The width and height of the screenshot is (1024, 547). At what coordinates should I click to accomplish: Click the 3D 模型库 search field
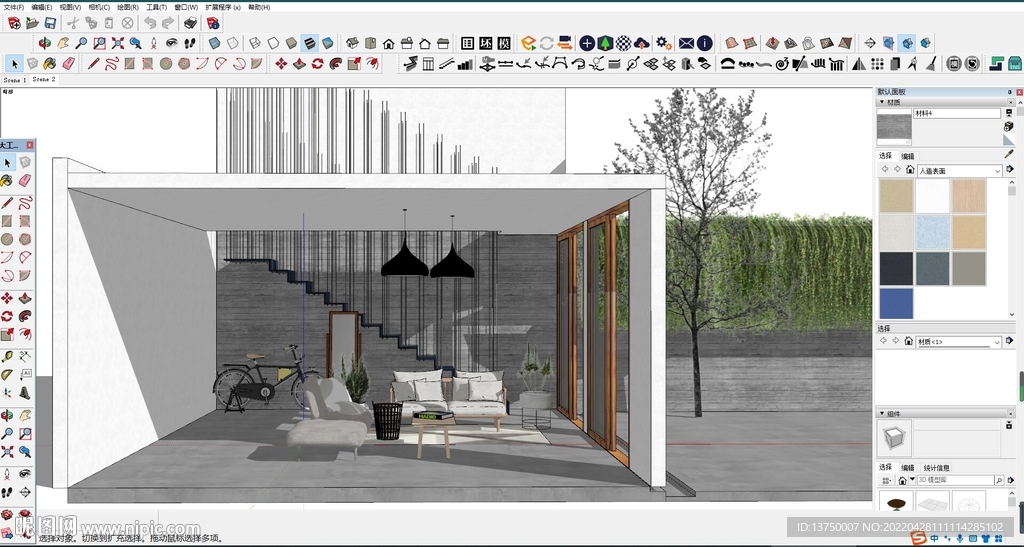pyautogui.click(x=955, y=480)
